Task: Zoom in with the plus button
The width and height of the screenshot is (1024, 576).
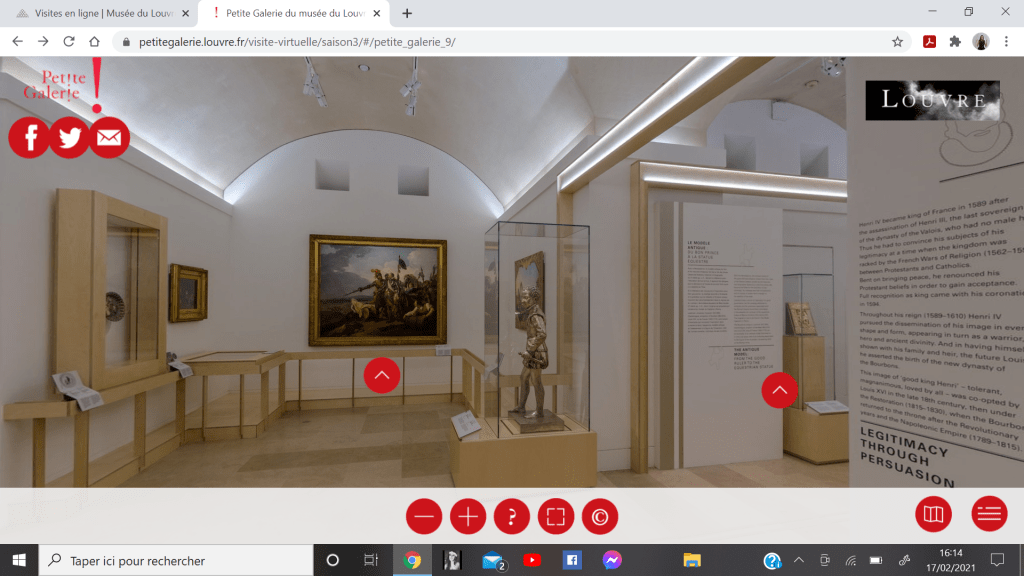Action: [x=468, y=517]
